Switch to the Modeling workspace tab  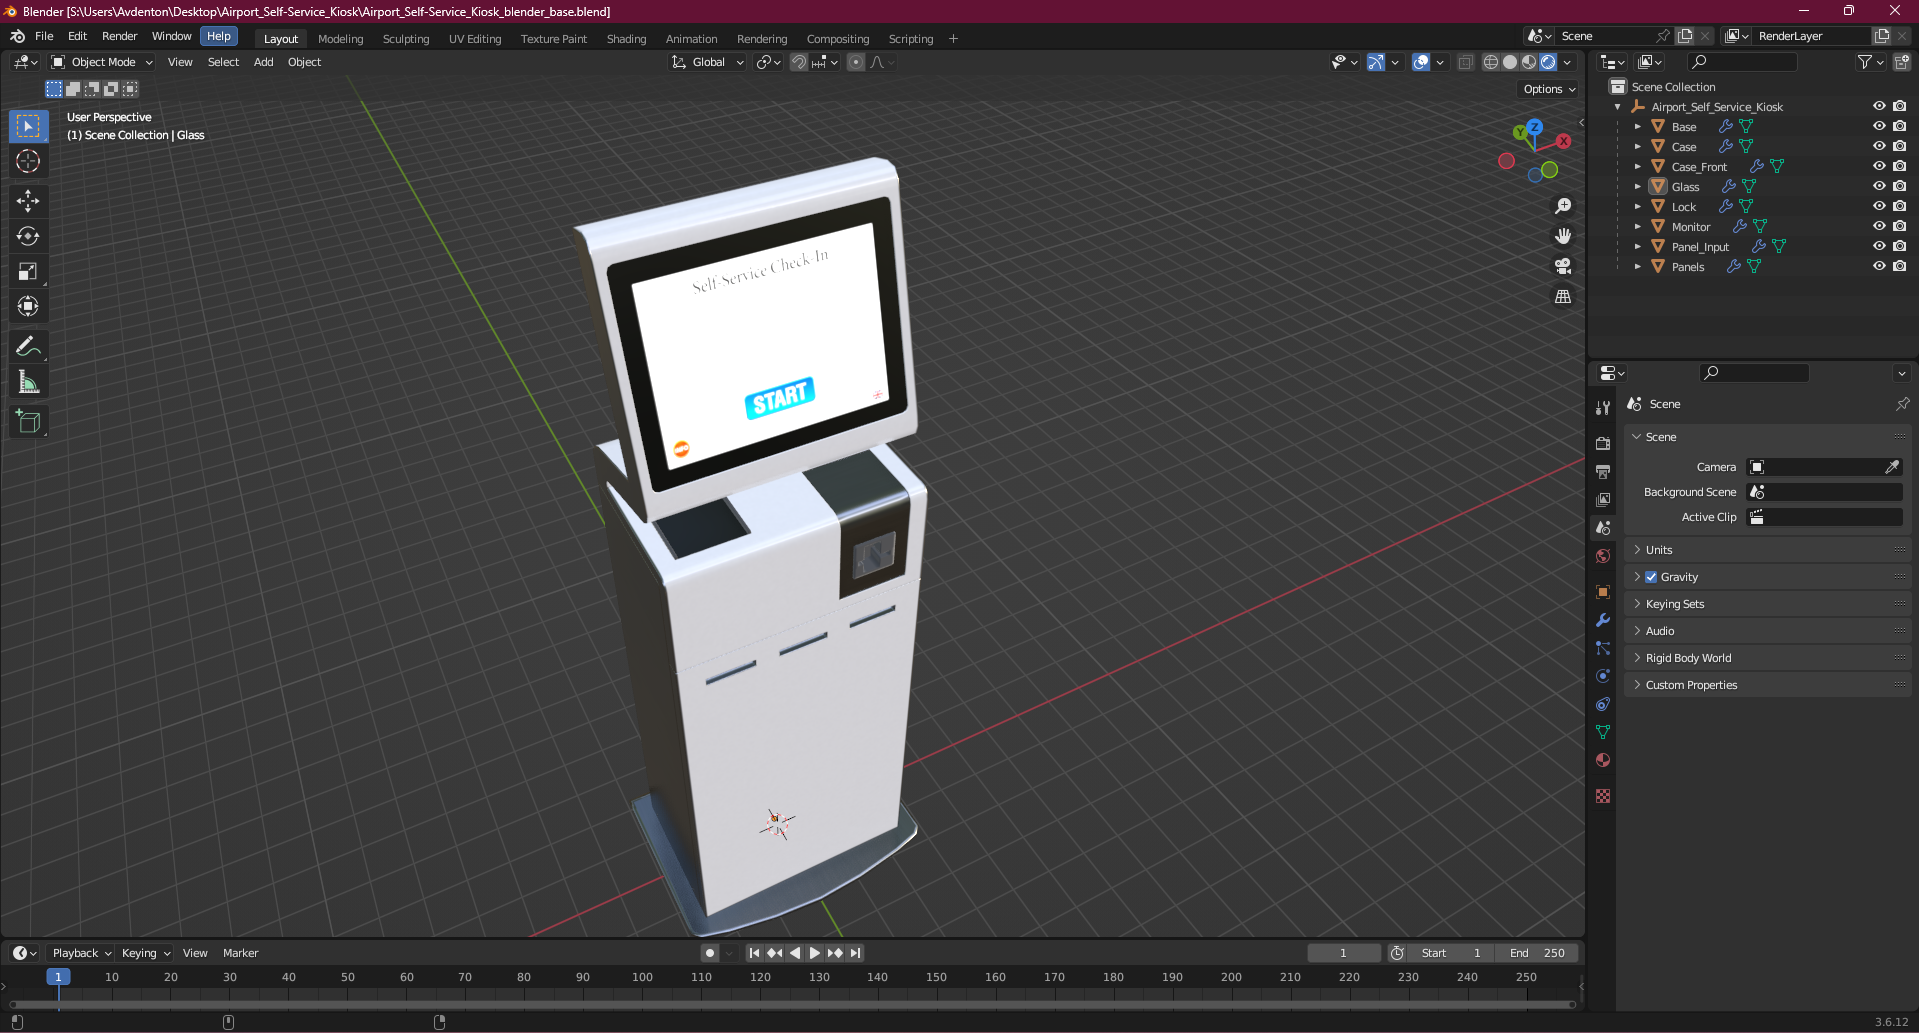click(x=341, y=39)
